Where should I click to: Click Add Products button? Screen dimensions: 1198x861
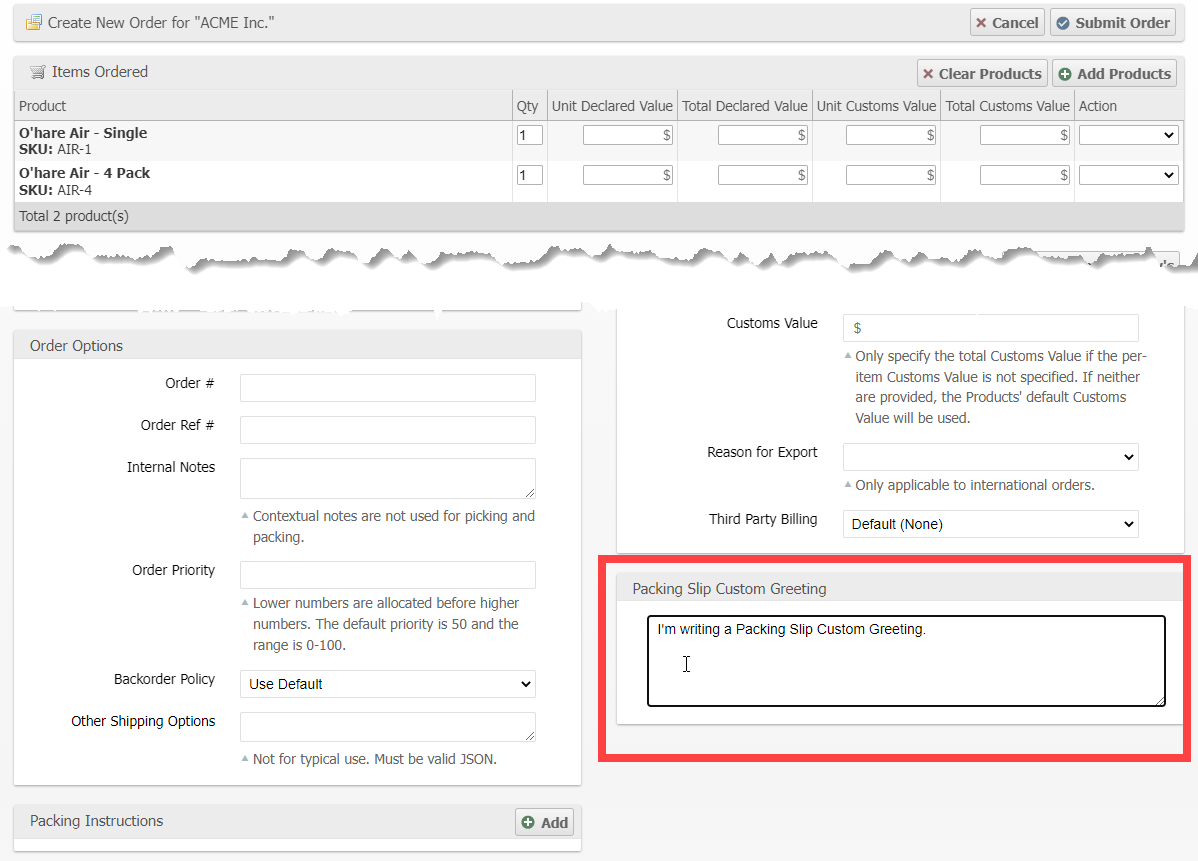1114,74
